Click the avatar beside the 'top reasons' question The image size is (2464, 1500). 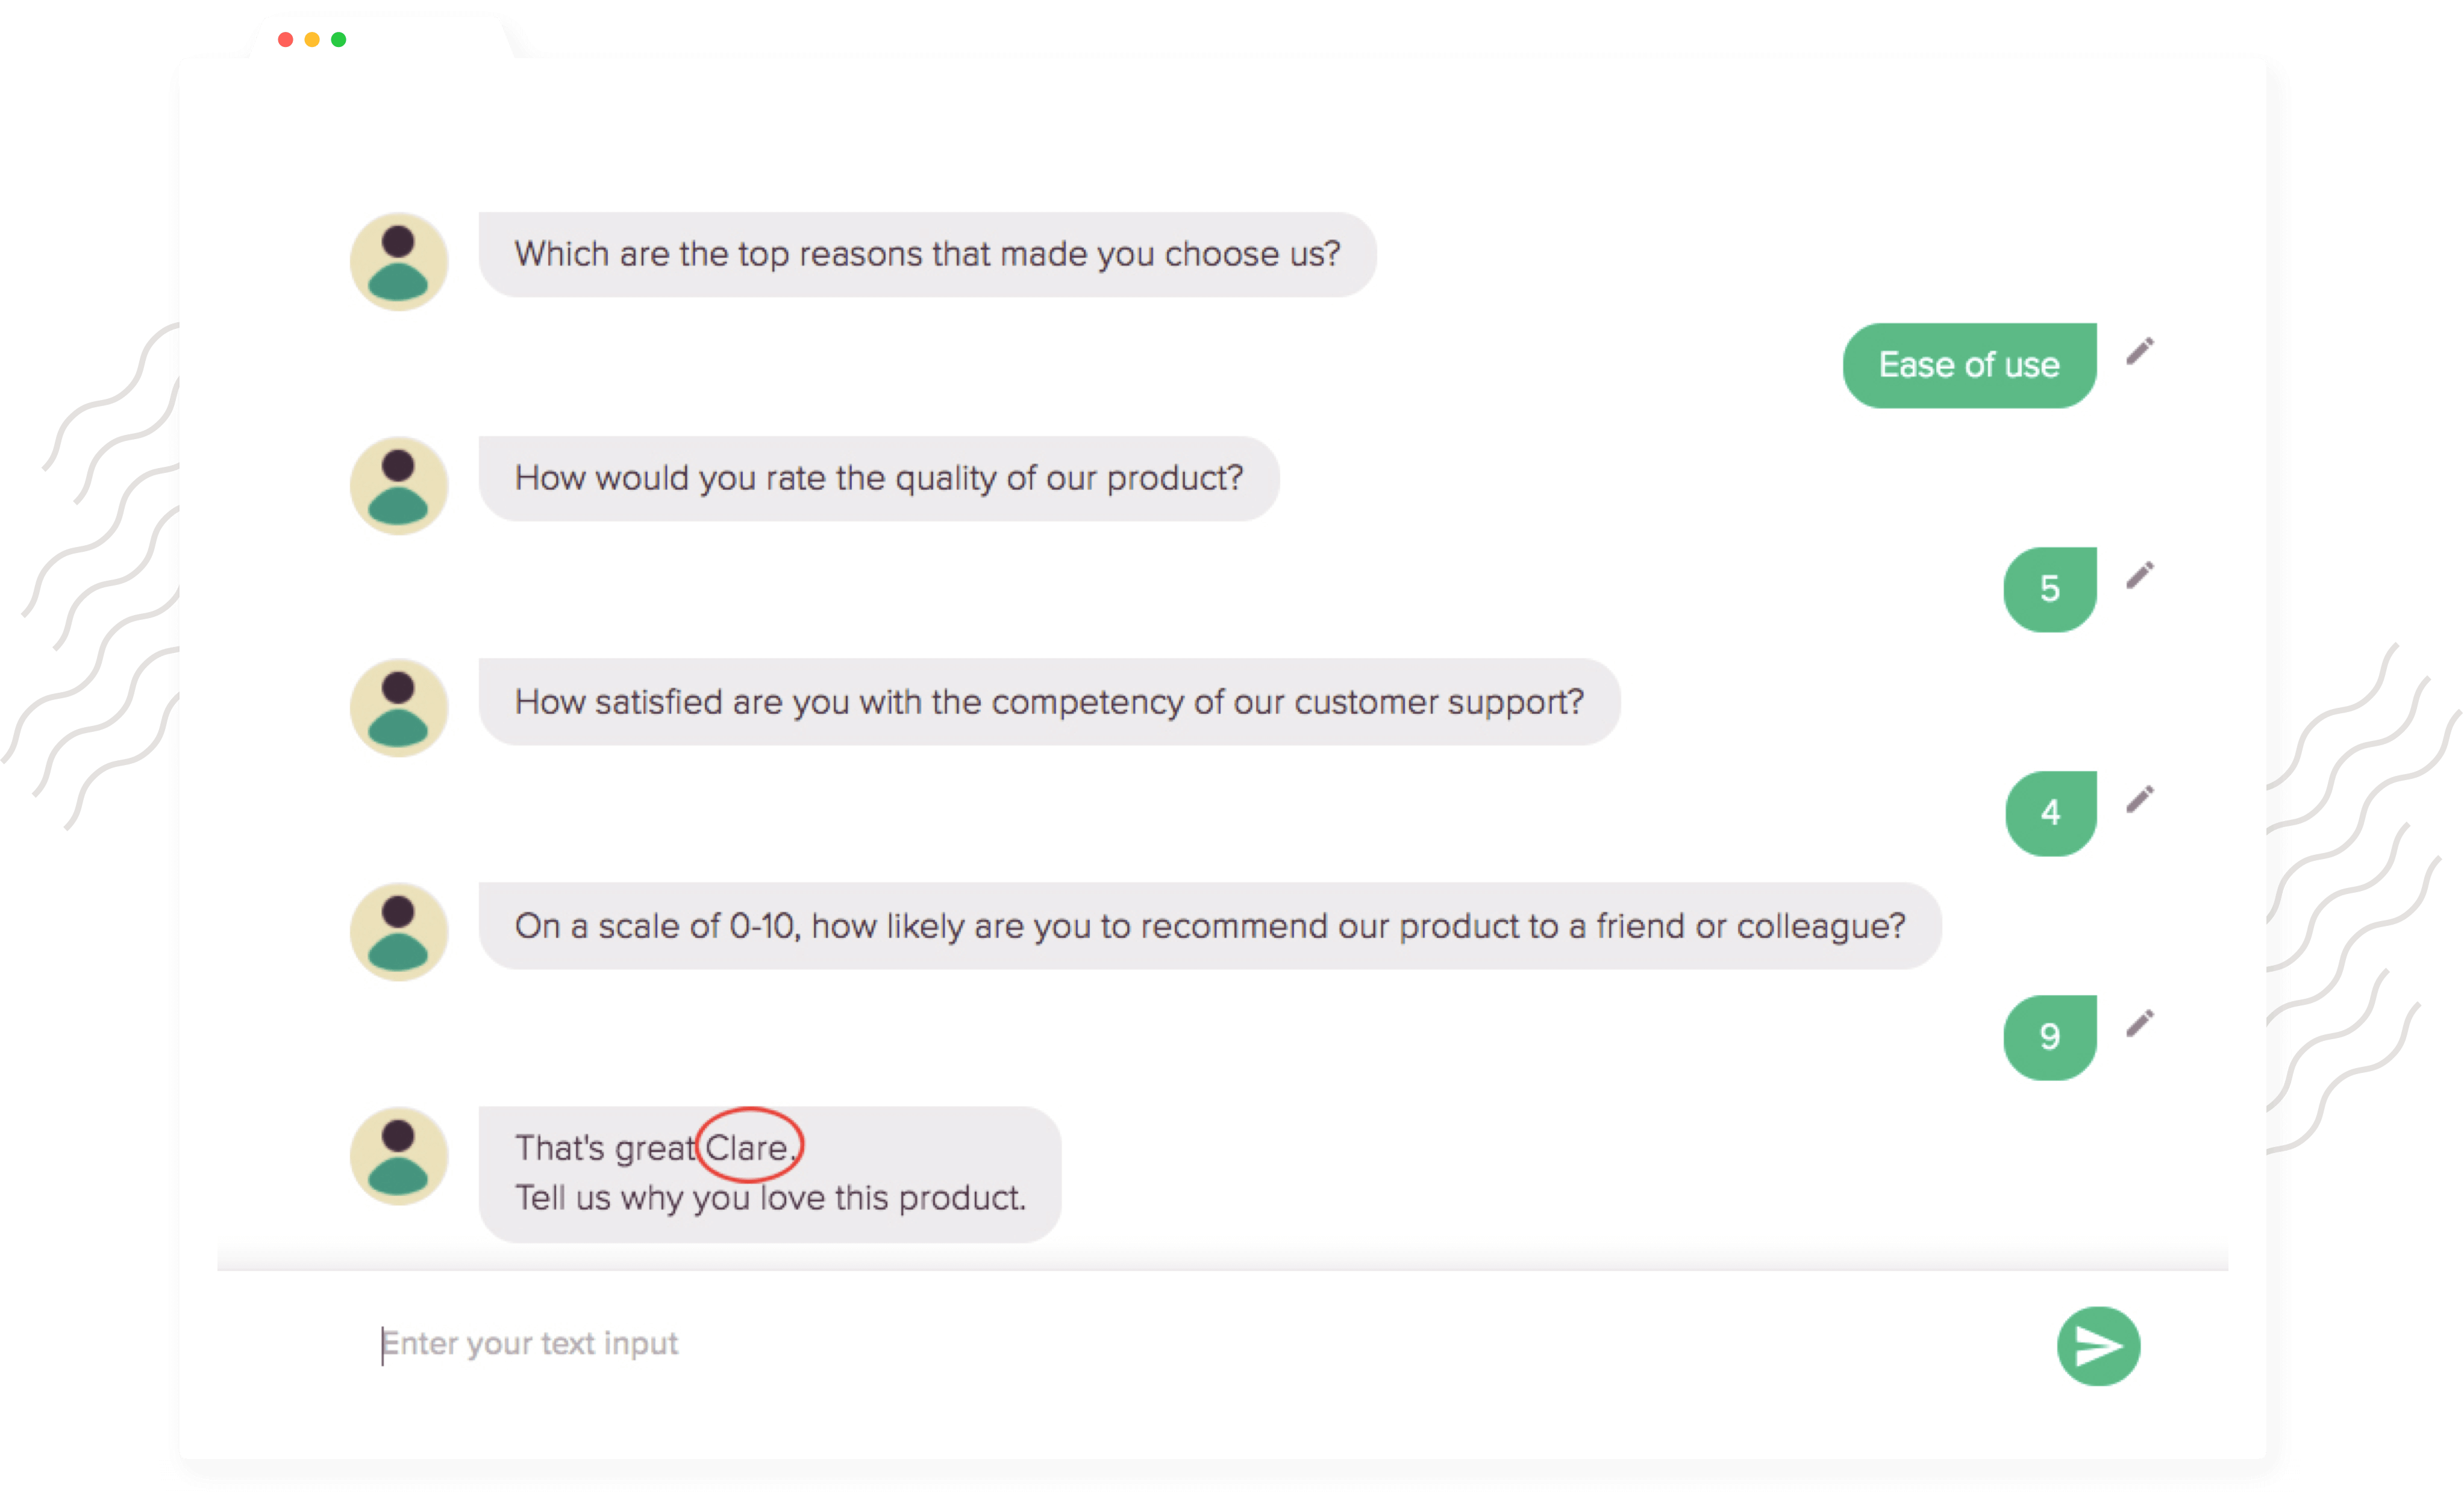coord(398,261)
